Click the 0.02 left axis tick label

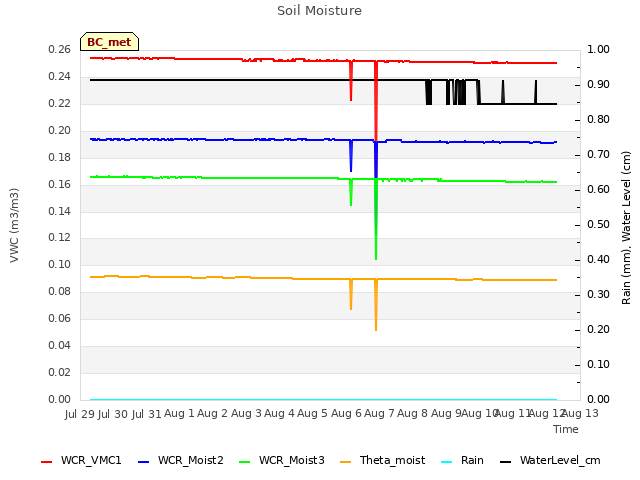click(x=60, y=372)
